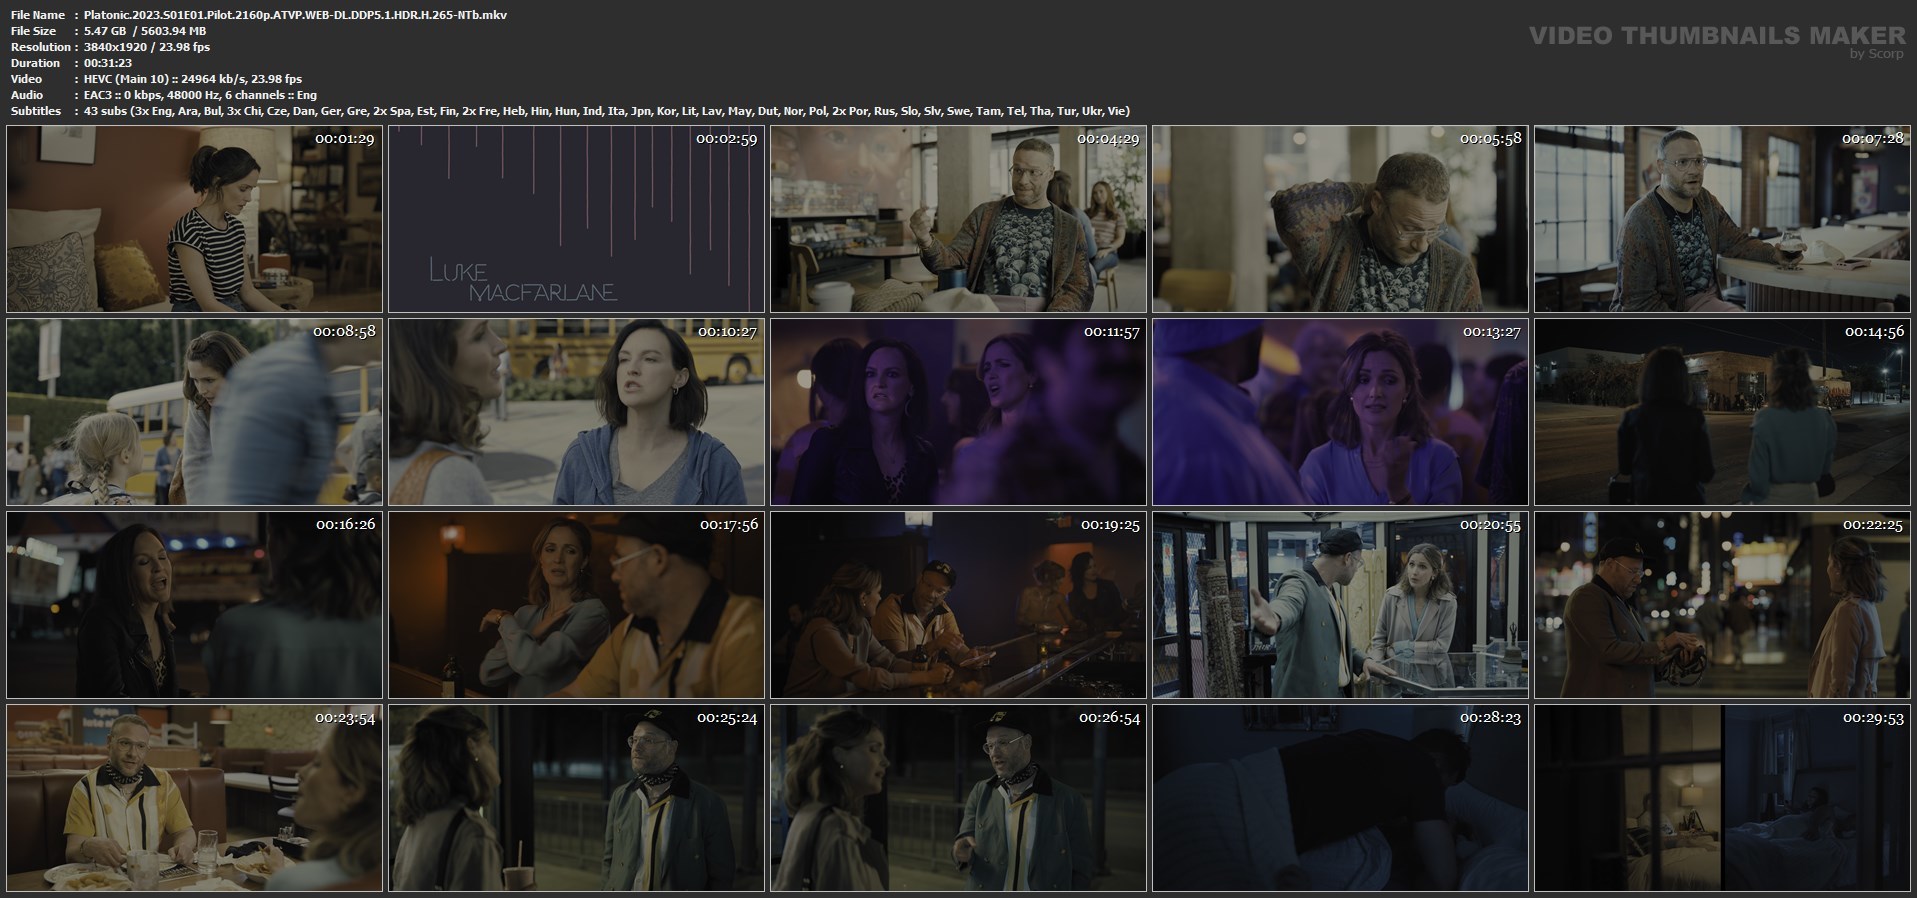Click the Video label
The width and height of the screenshot is (1917, 898).
[26, 79]
